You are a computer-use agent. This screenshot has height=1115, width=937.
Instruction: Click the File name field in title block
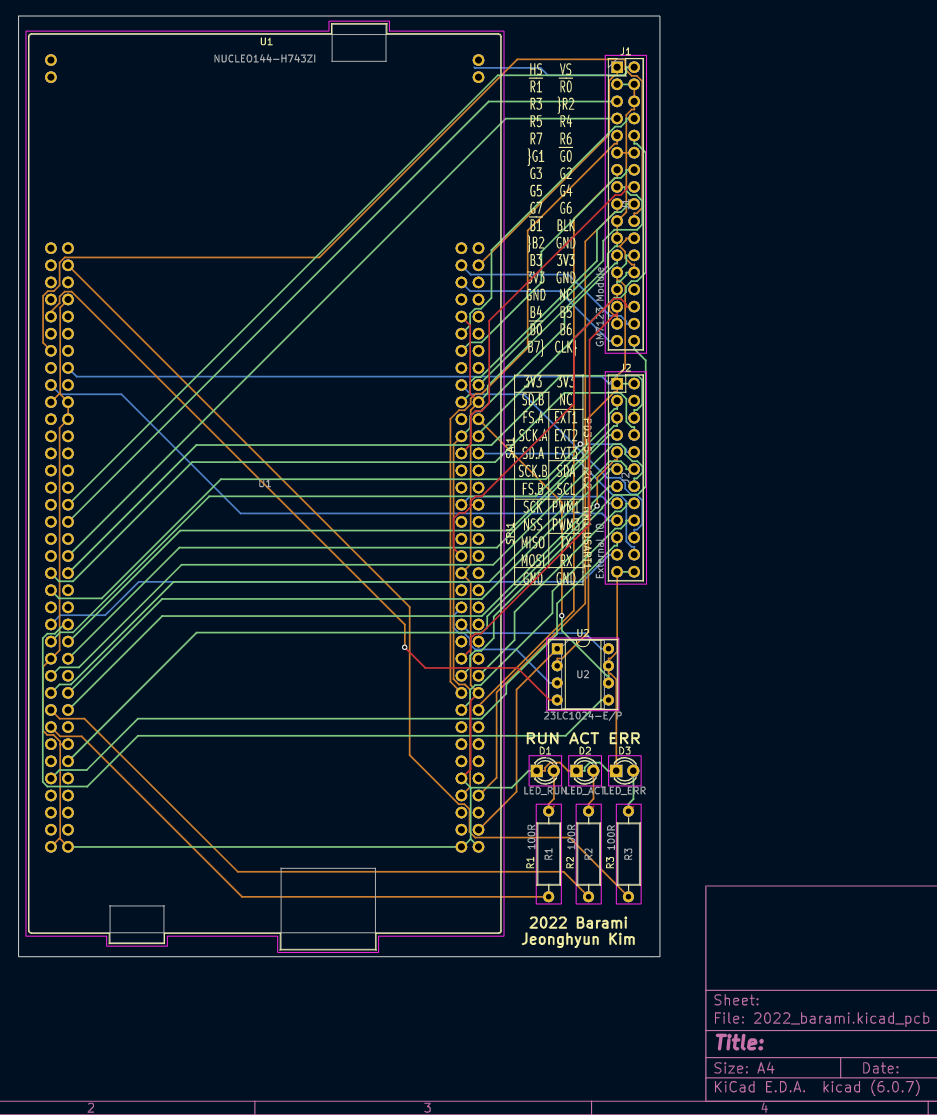coord(821,1019)
